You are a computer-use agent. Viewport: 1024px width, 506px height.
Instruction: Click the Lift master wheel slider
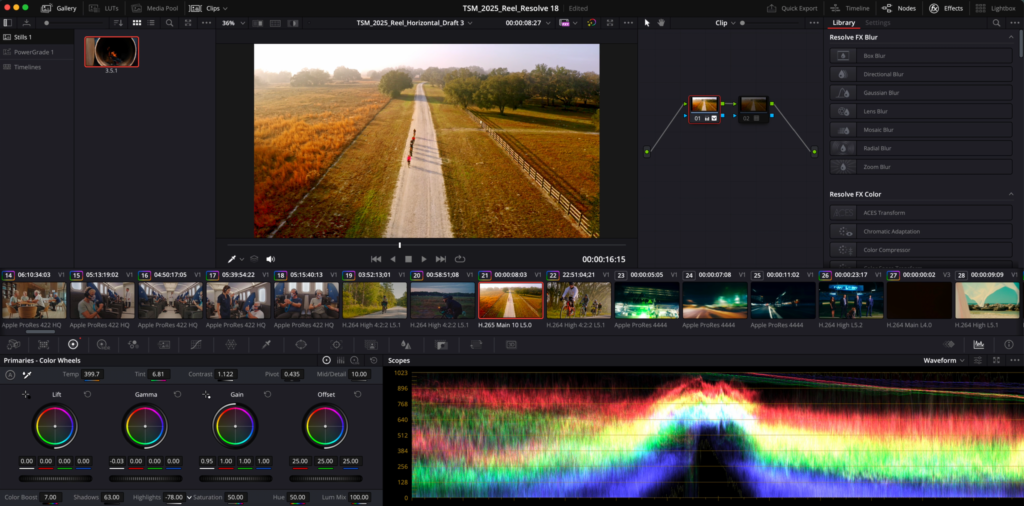(x=54, y=479)
